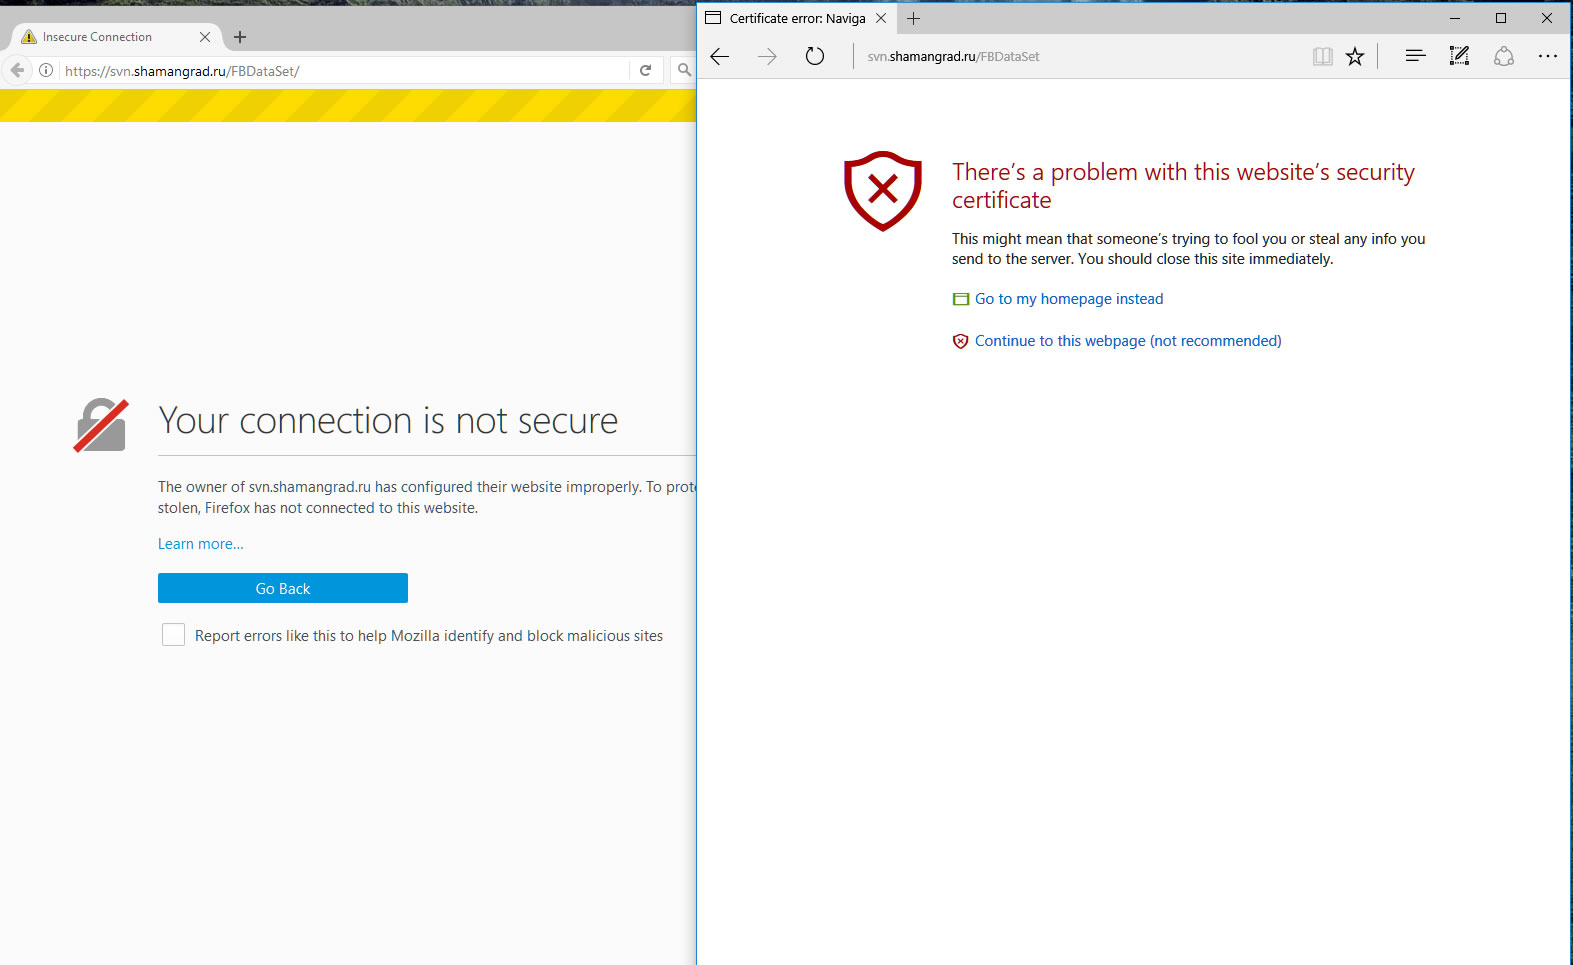Go back in Edge browser
This screenshot has width=1573, height=965.
(720, 57)
